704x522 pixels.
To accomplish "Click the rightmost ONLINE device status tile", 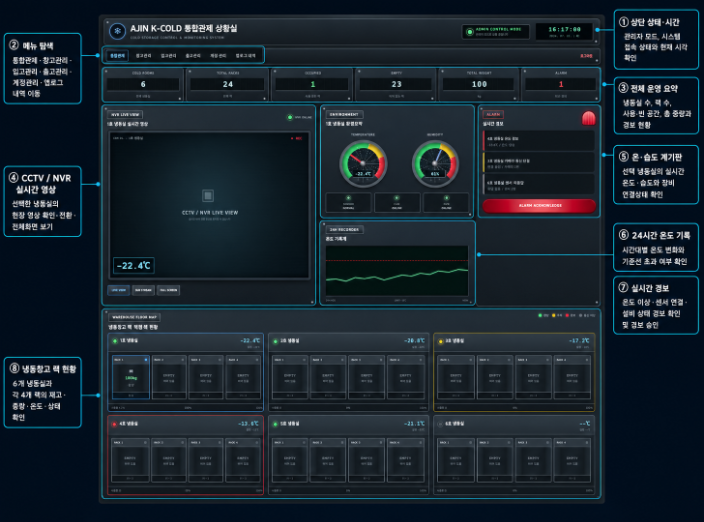I will coord(446,202).
